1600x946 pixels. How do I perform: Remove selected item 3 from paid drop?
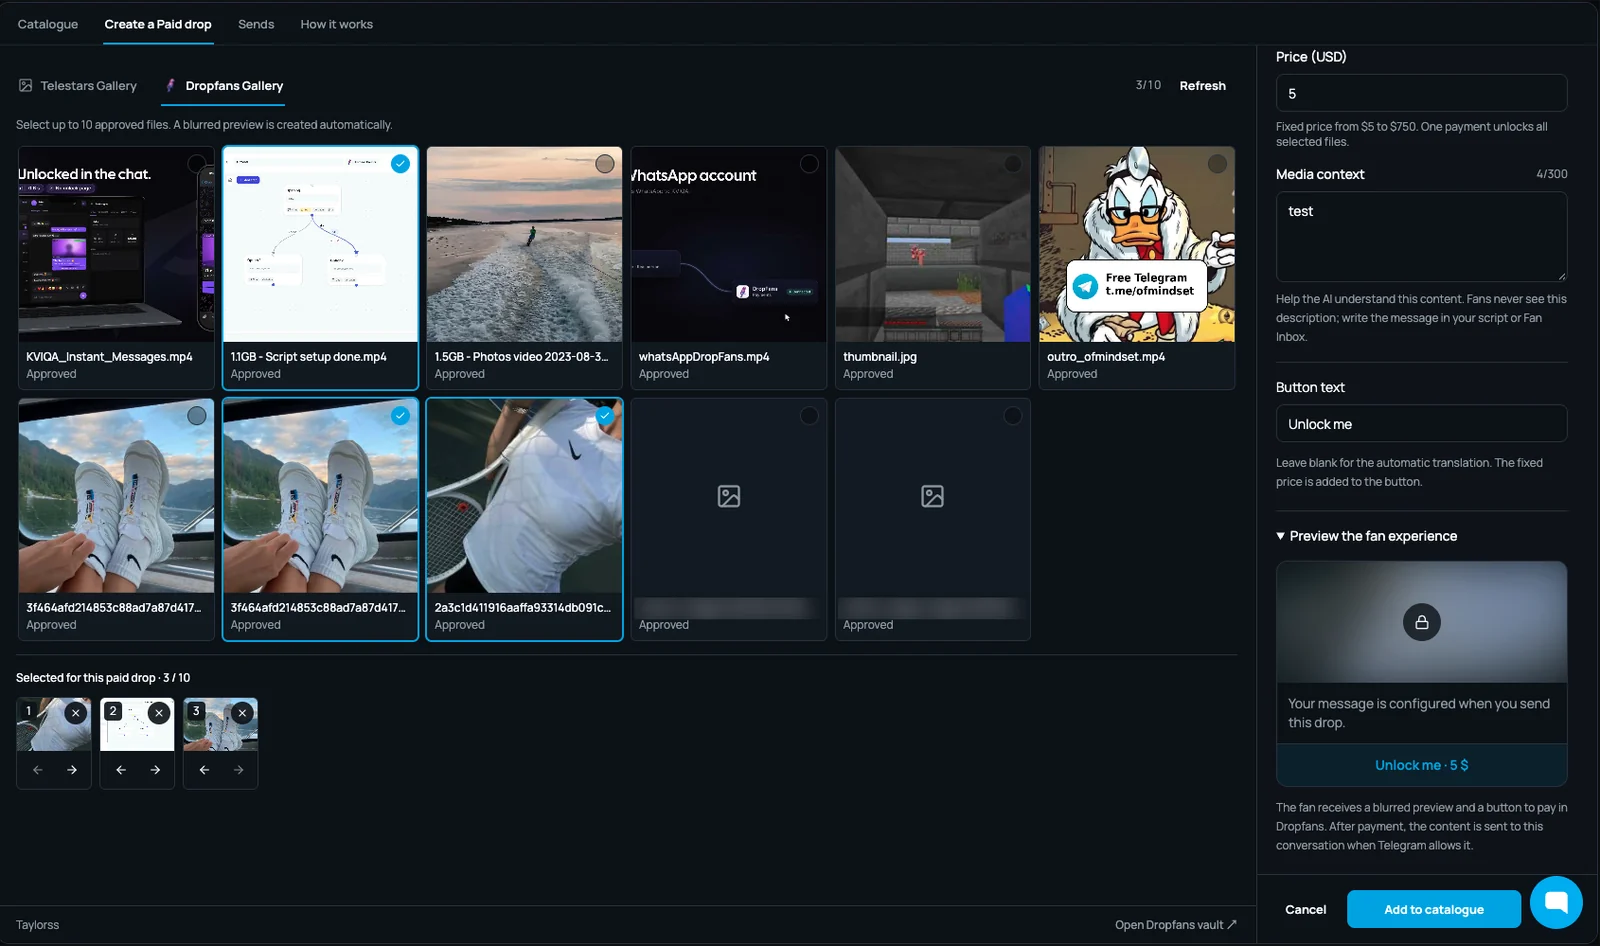click(x=242, y=713)
